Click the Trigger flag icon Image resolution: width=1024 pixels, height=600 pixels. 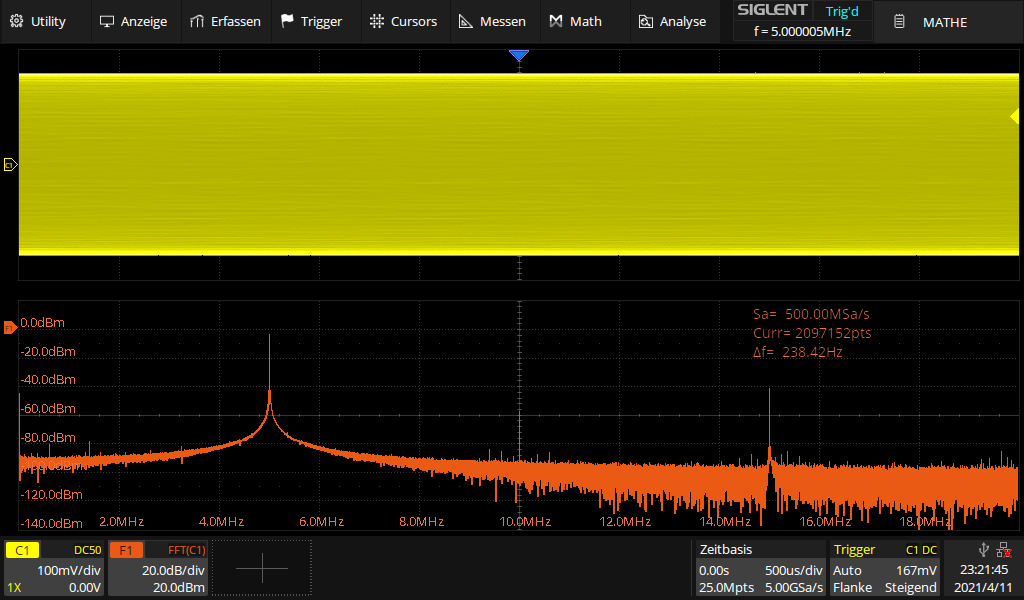(287, 22)
